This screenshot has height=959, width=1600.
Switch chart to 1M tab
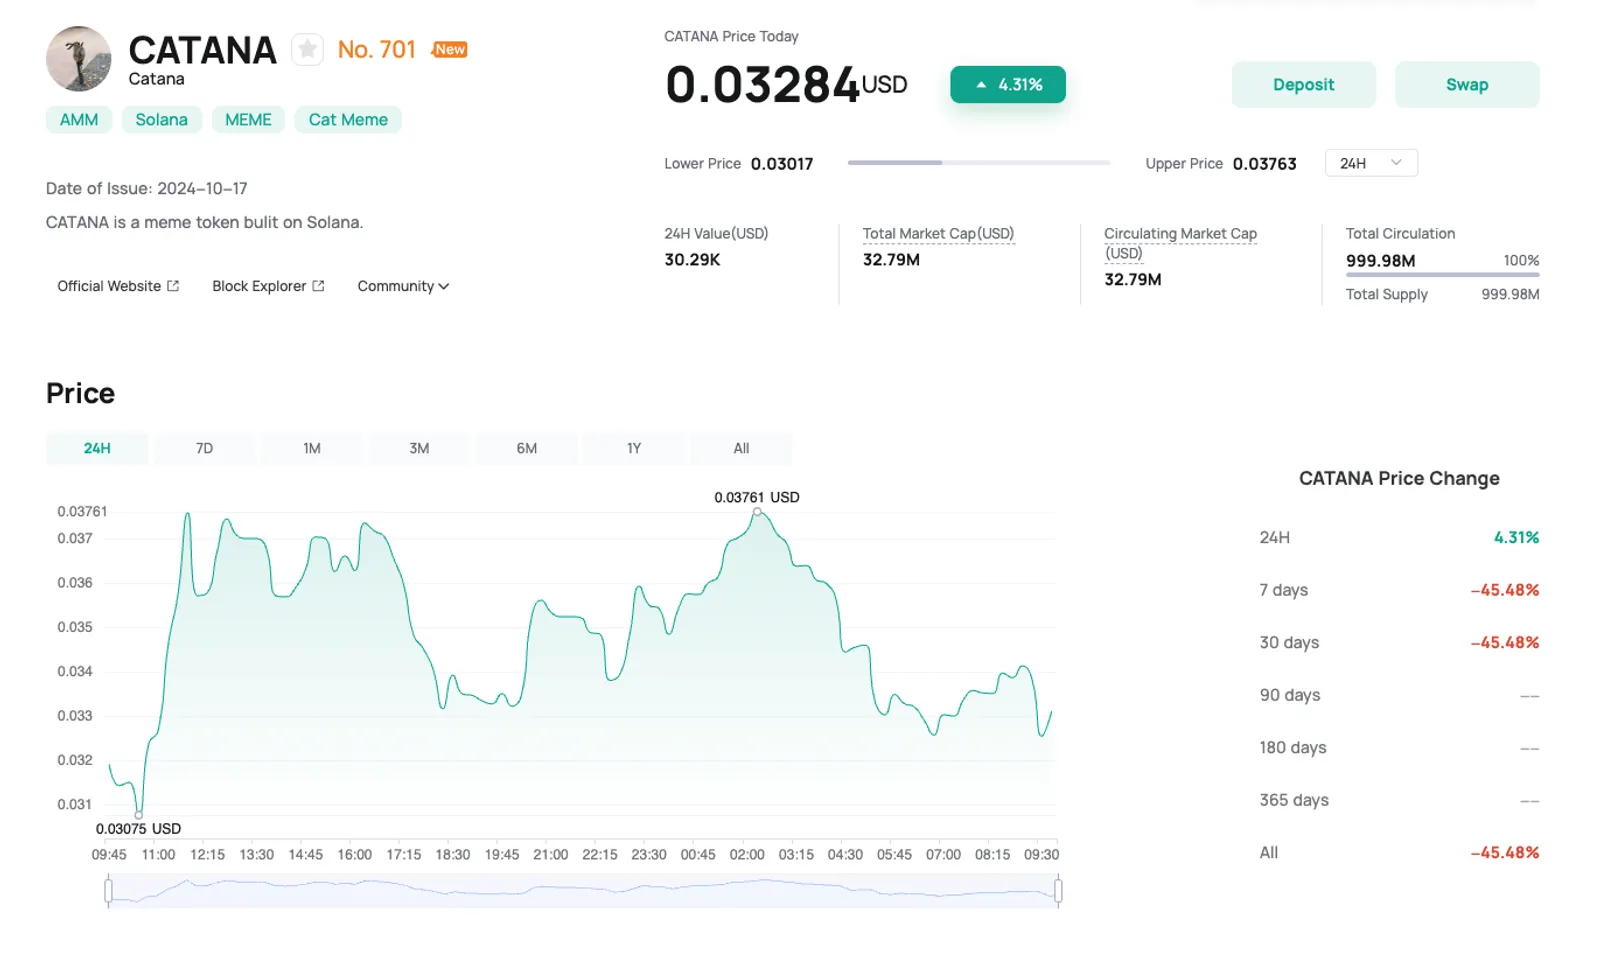(x=312, y=448)
